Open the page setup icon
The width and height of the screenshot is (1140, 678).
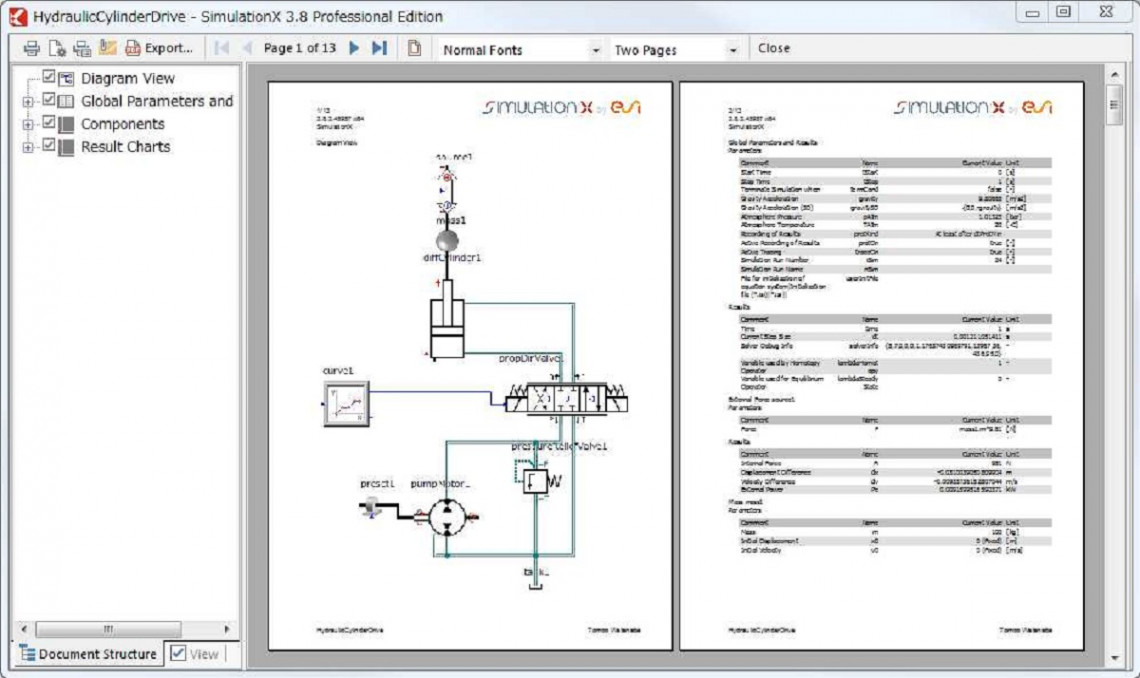click(57, 49)
